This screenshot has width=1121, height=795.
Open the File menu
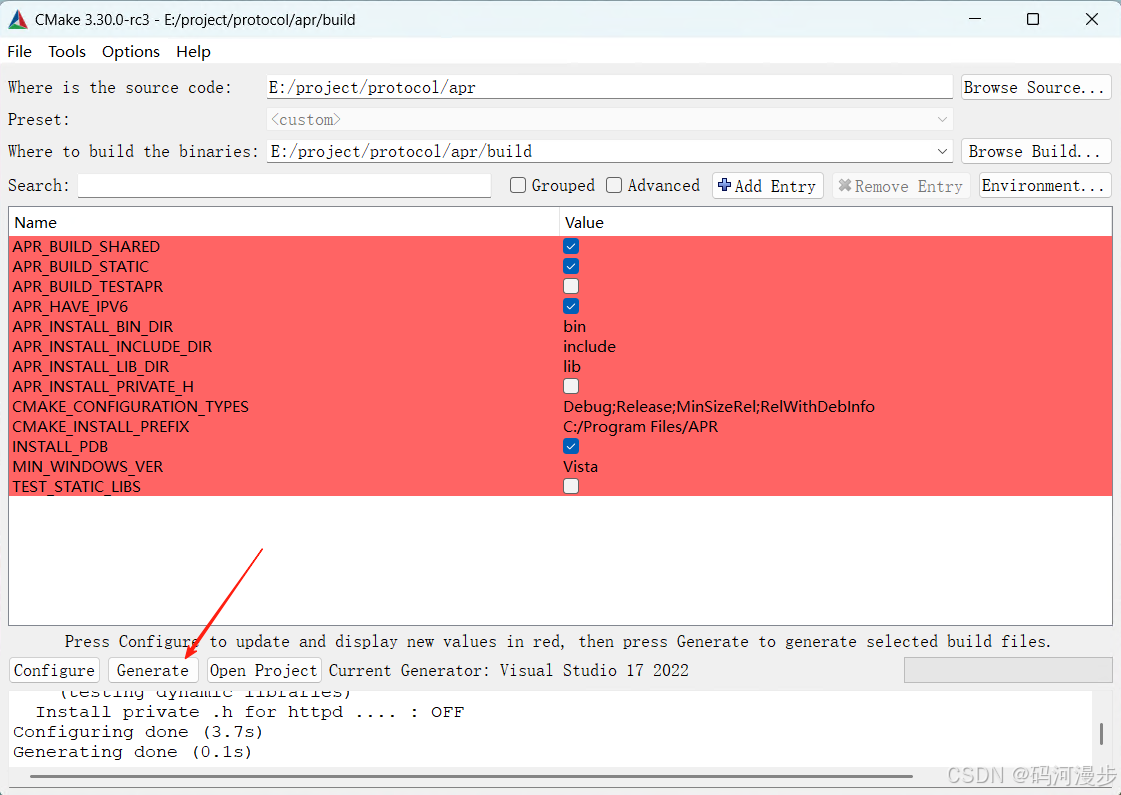coord(19,51)
